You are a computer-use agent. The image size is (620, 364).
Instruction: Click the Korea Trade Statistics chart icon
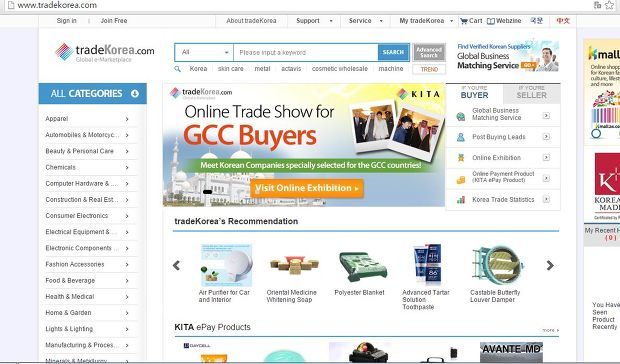[x=461, y=200]
